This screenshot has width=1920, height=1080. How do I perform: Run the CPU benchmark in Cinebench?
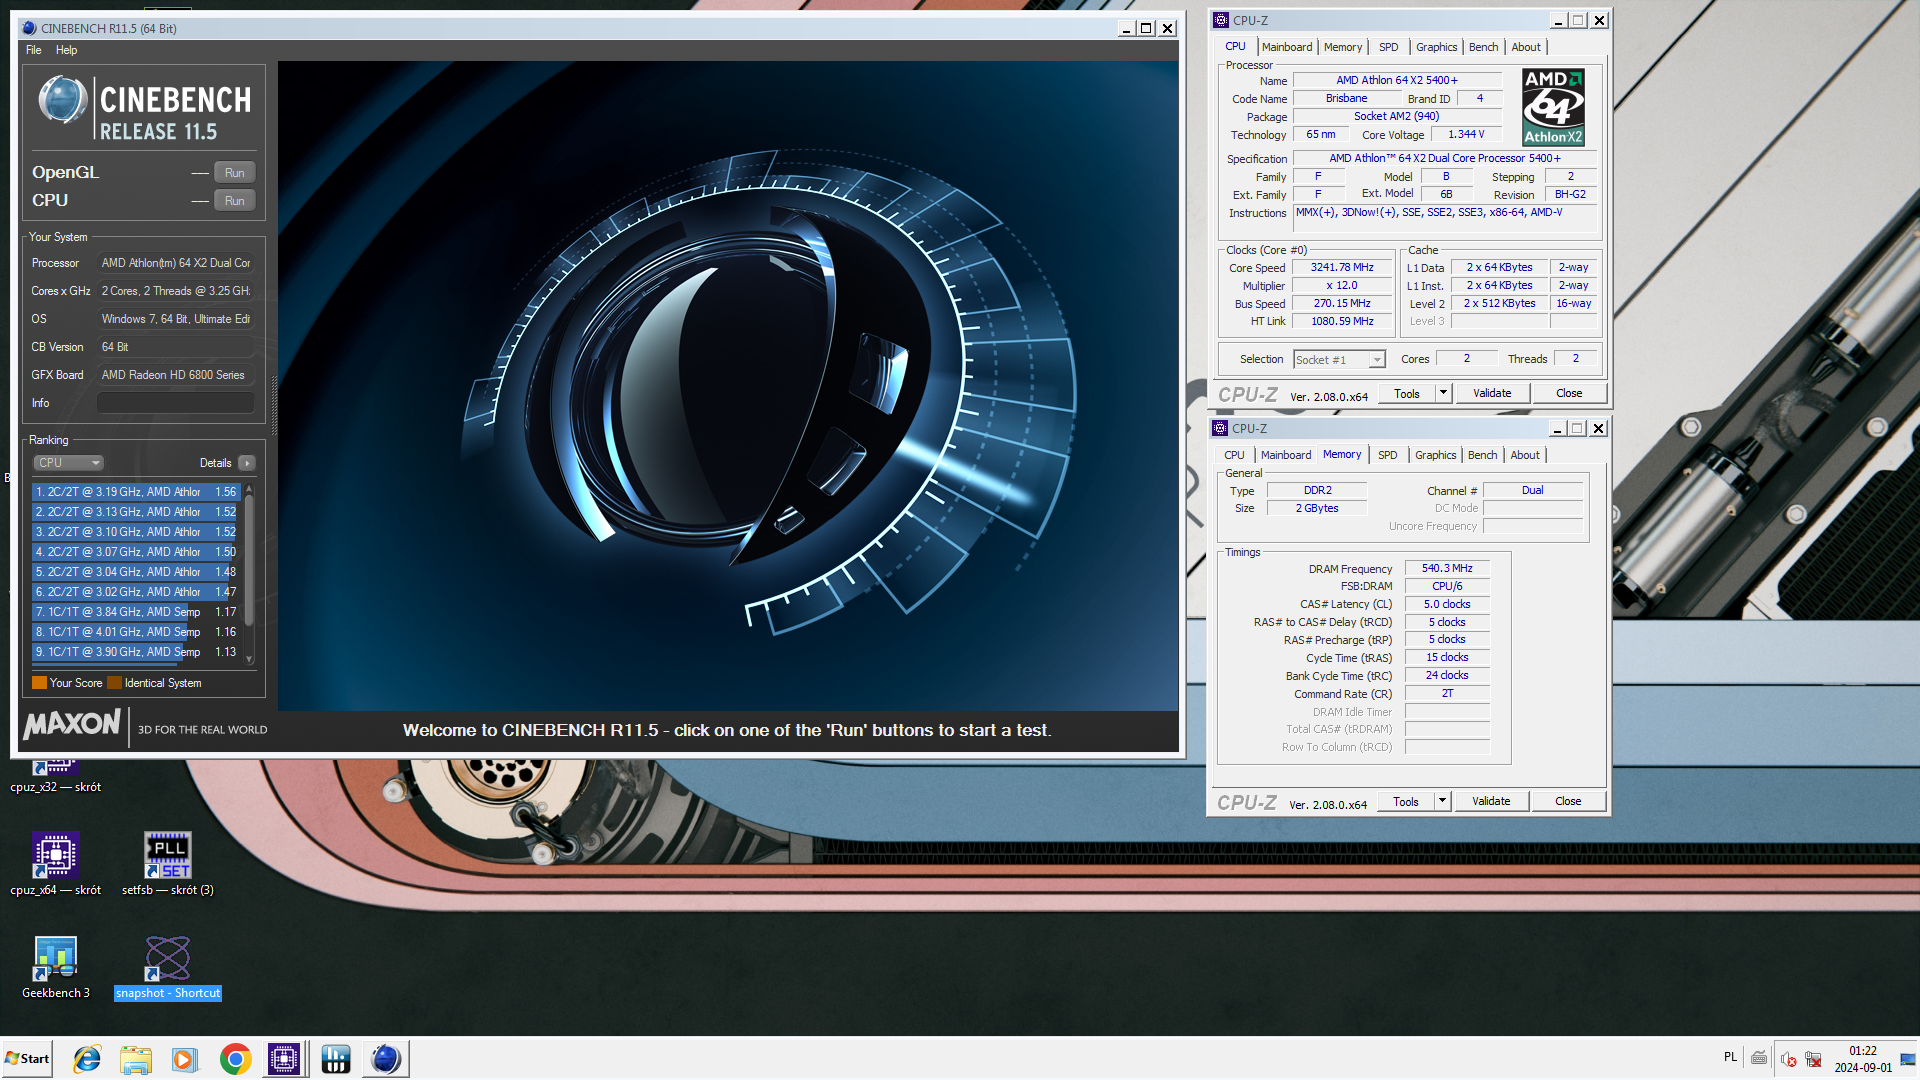[x=234, y=201]
